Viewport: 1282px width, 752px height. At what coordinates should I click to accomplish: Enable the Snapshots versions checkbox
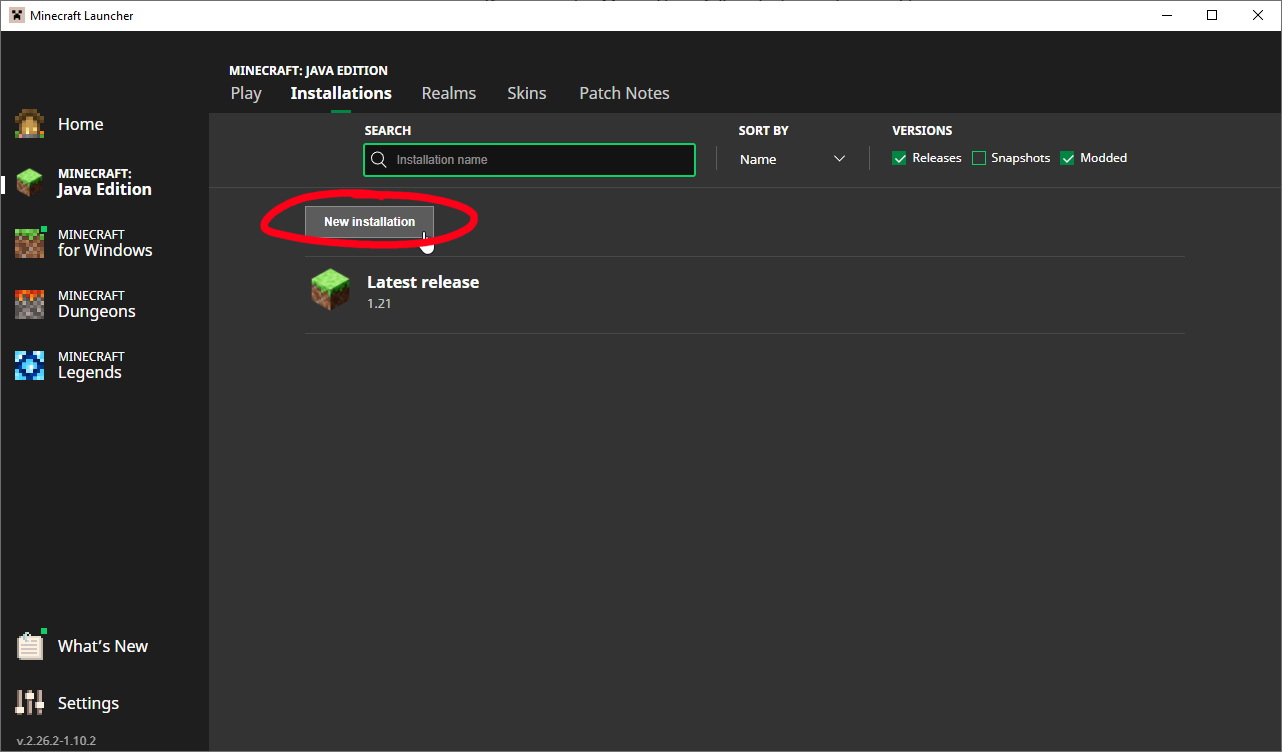tap(979, 158)
